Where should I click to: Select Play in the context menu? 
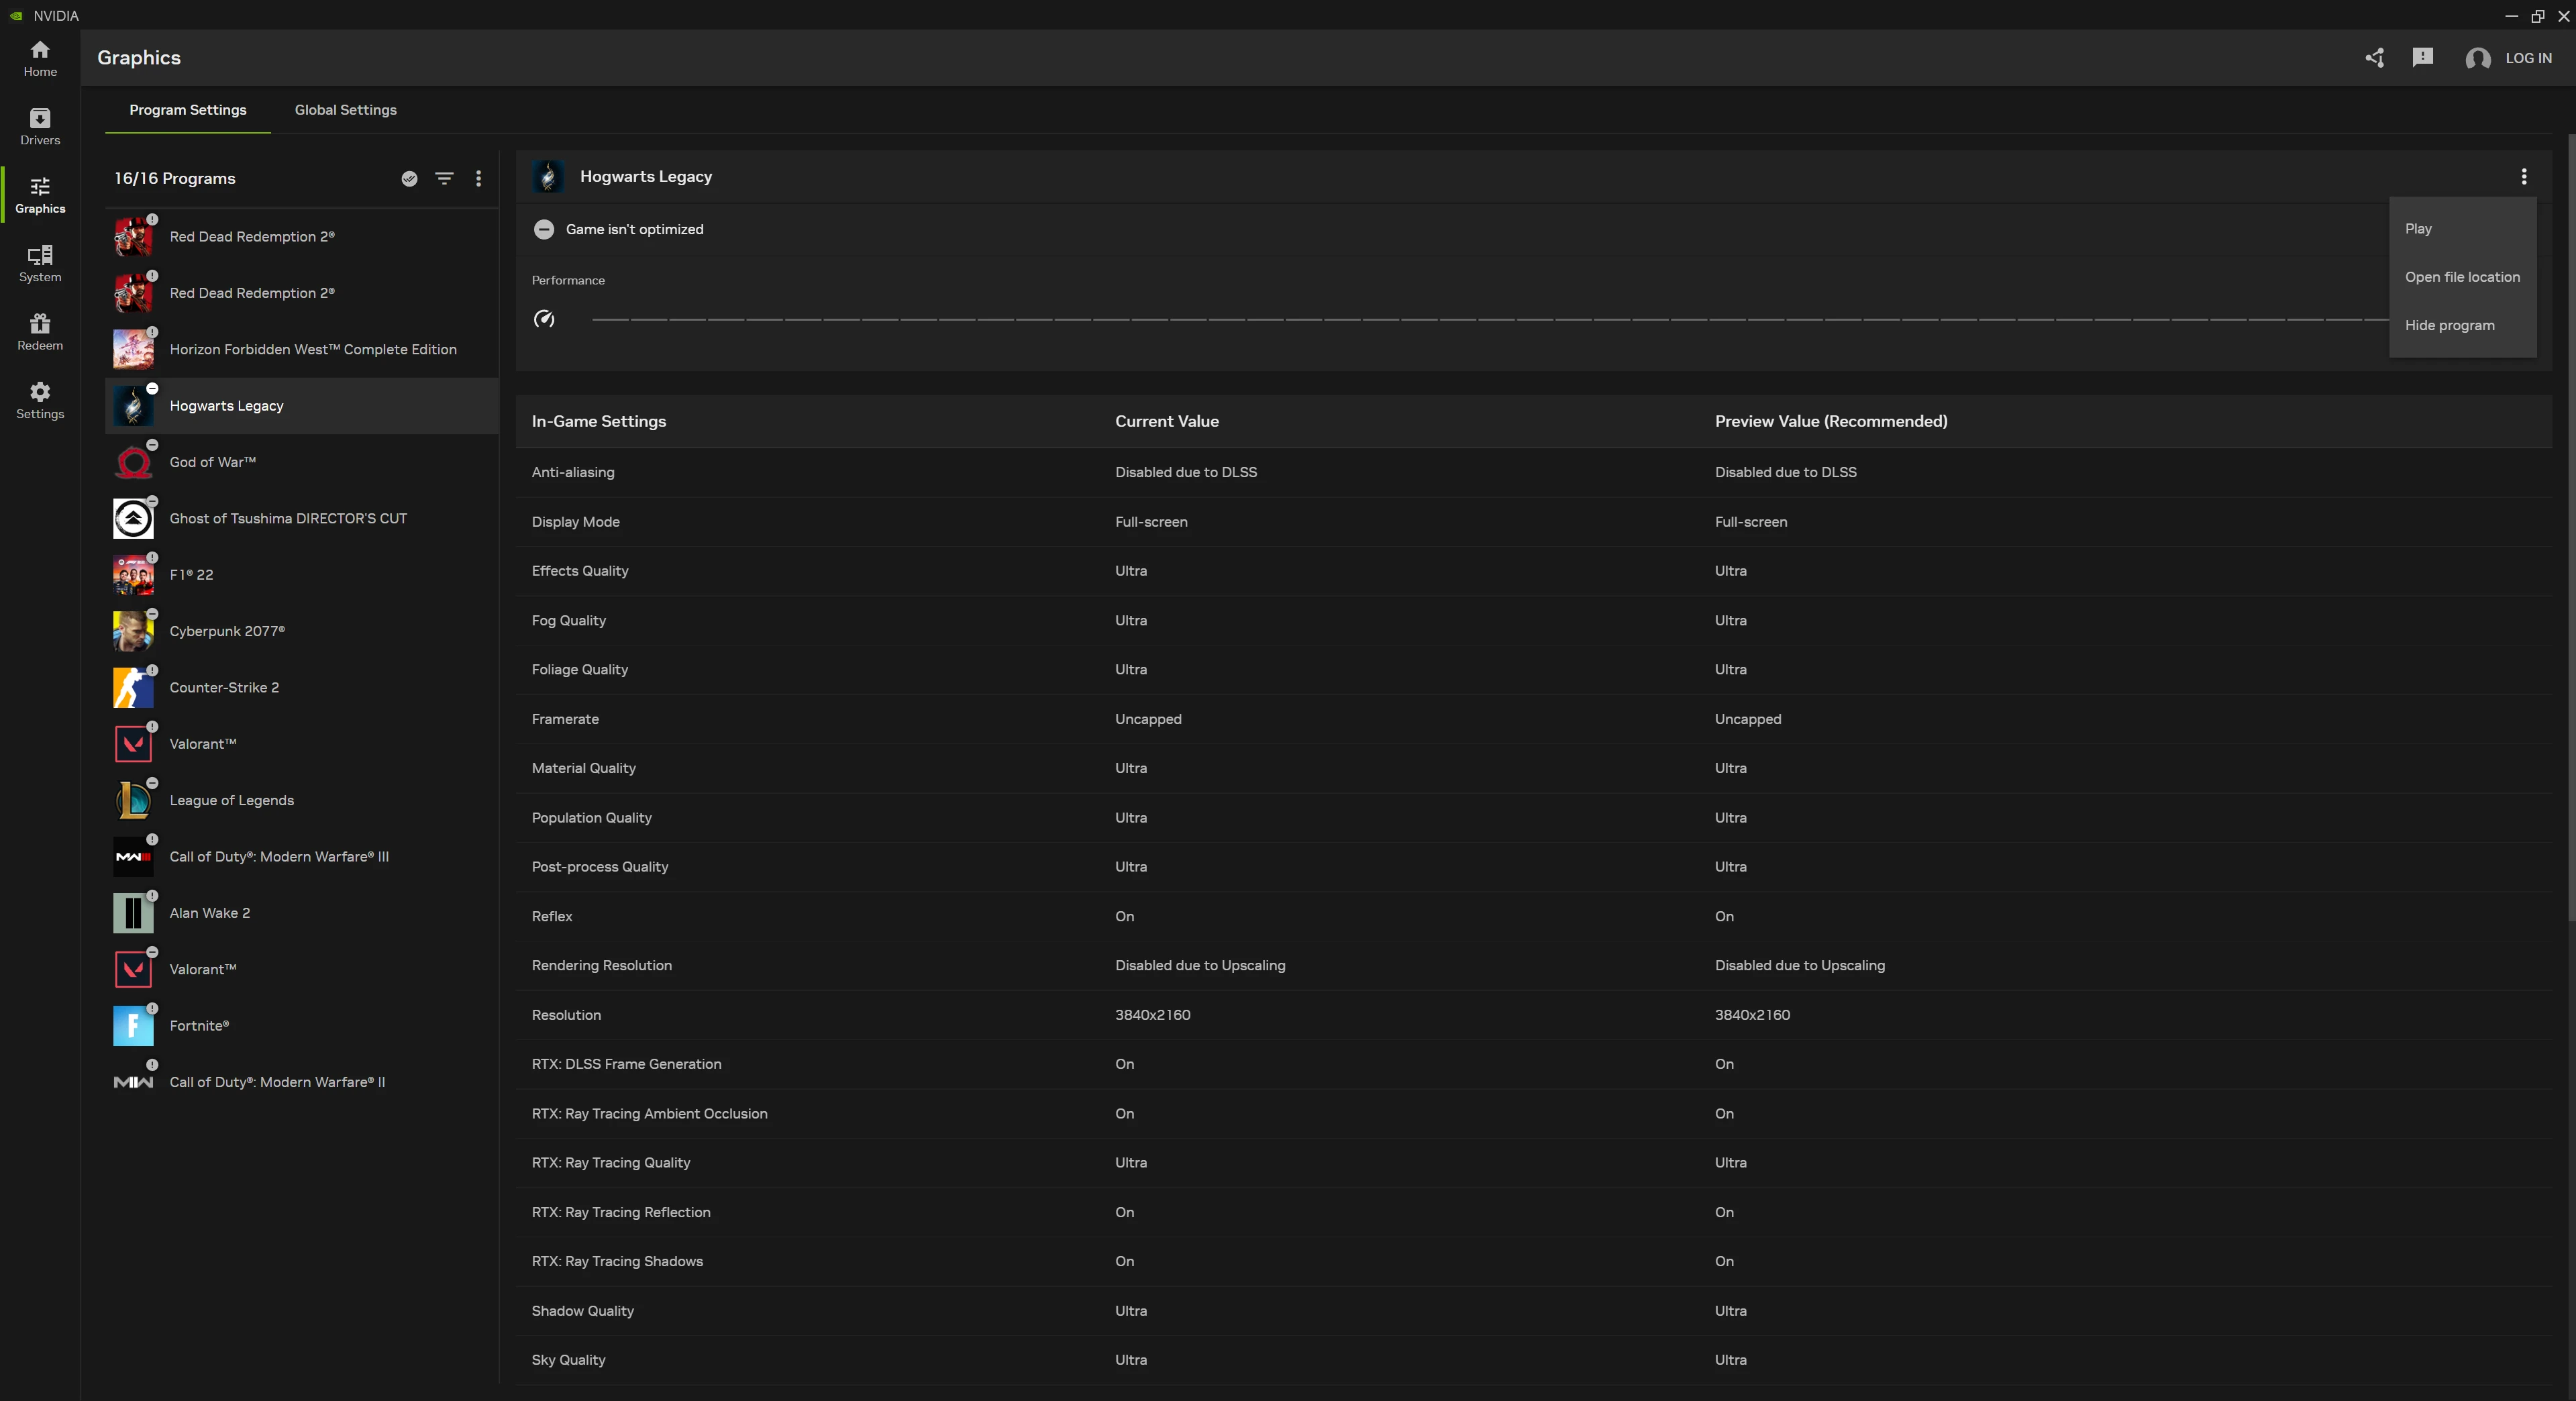[x=2418, y=229]
